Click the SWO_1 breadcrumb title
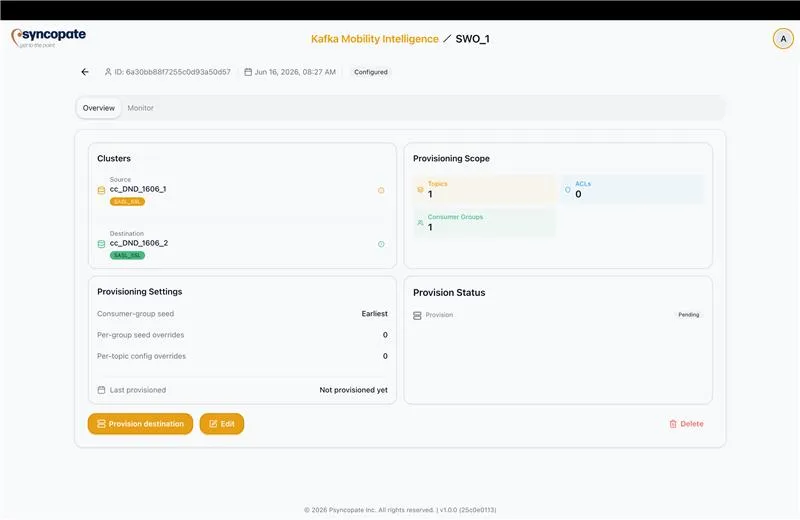Image resolution: width=800 pixels, height=520 pixels. [x=472, y=39]
